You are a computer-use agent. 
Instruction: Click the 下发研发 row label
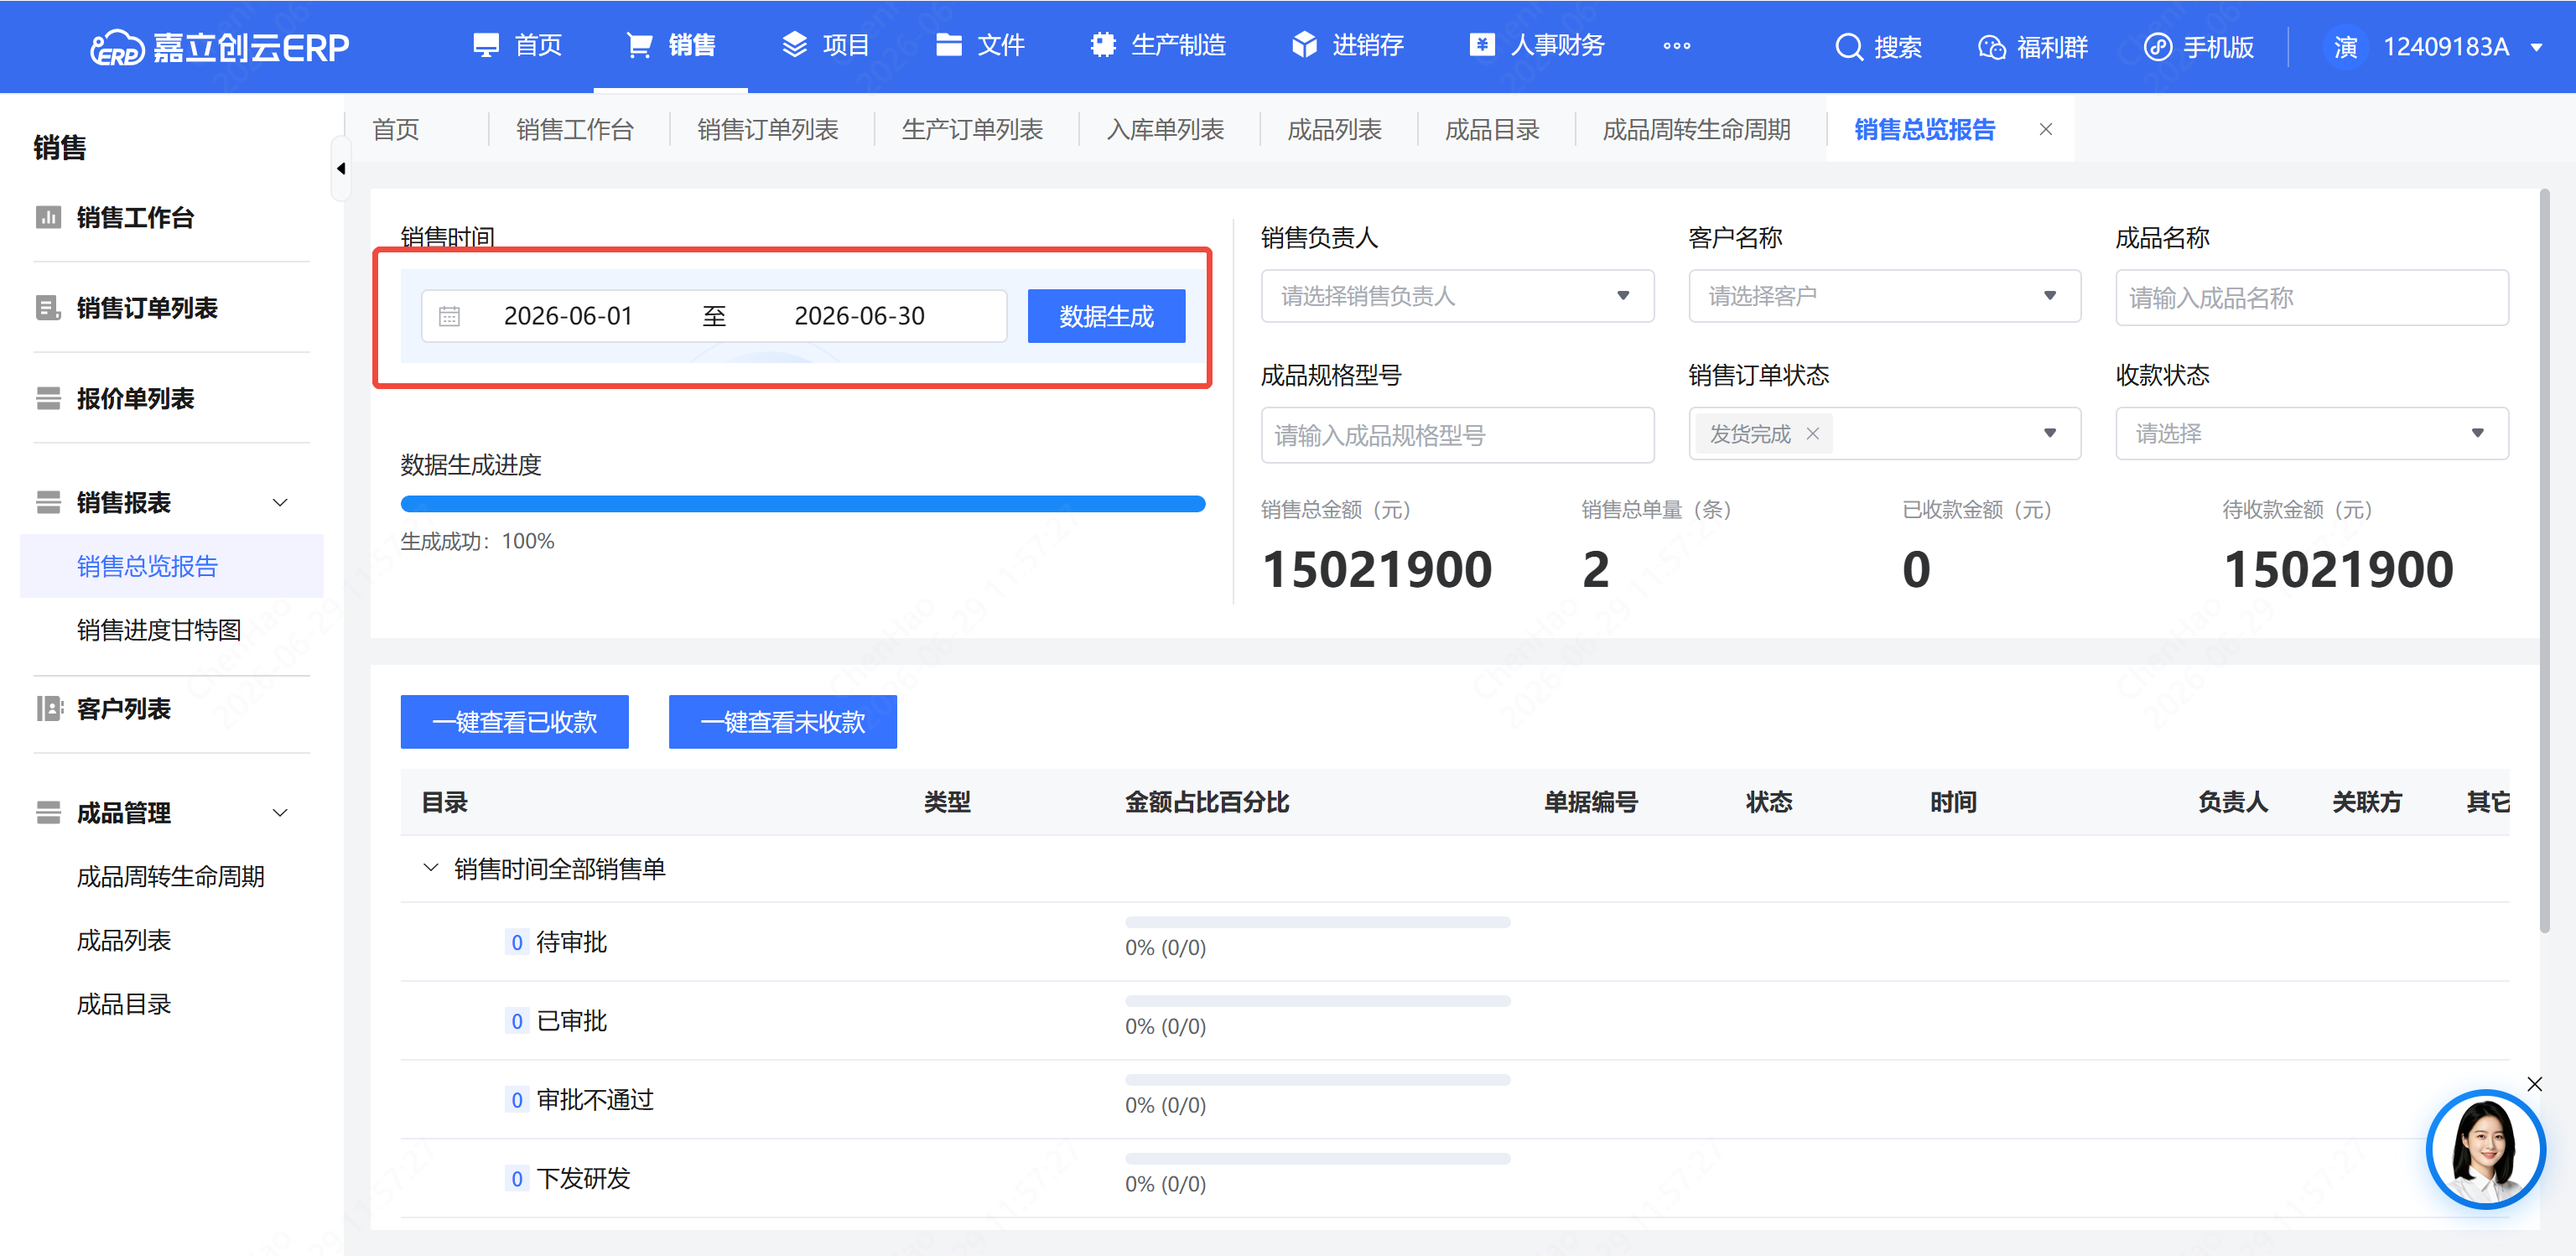click(583, 1178)
